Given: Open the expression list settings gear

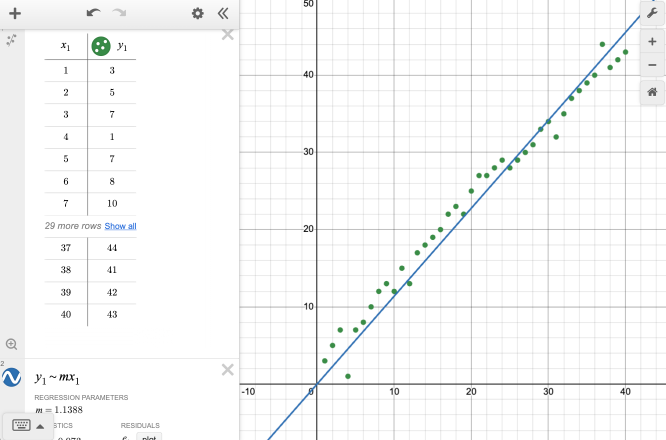Looking at the screenshot, I should click(197, 13).
